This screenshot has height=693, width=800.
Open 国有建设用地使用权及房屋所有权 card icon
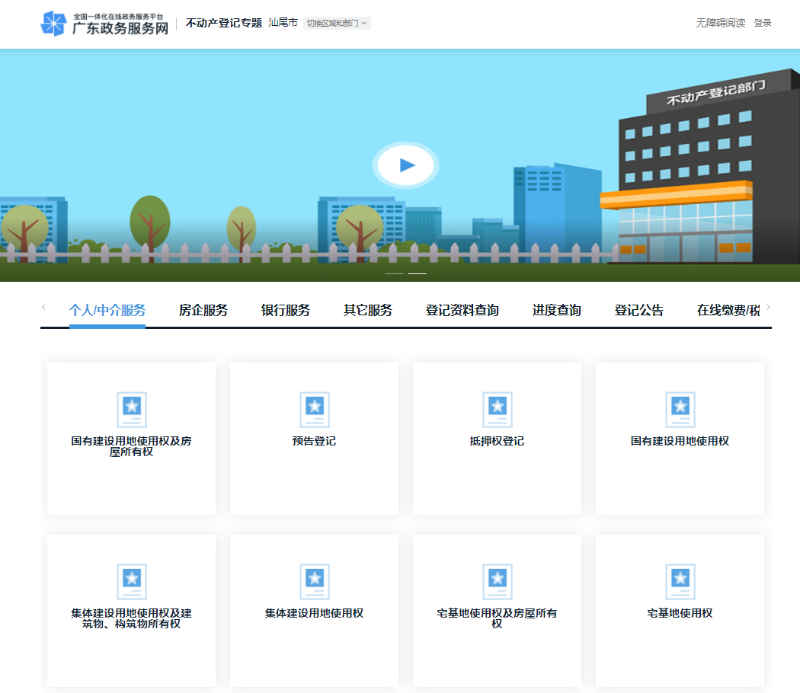131,409
